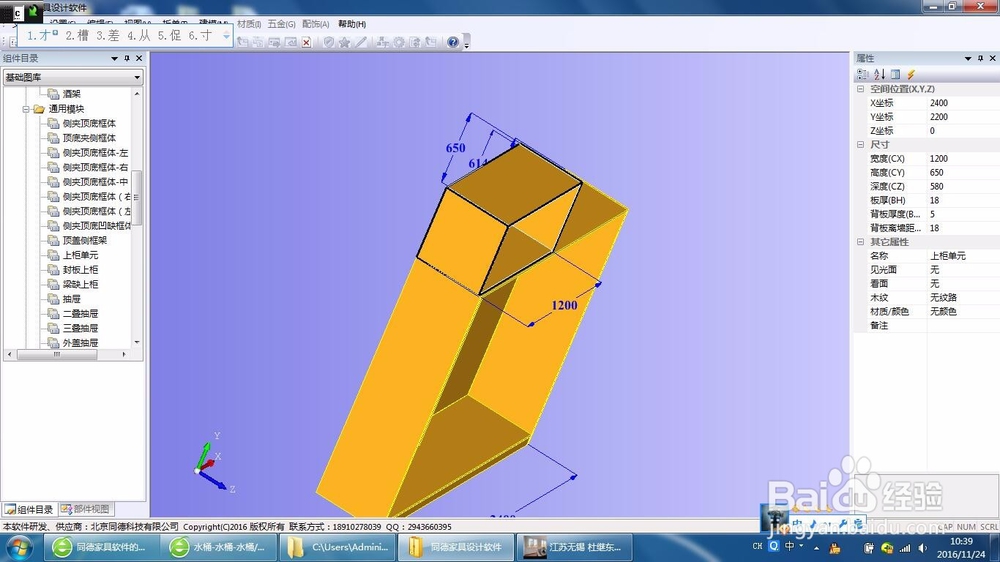Screen dimensions: 1000x562
Task: Click tree vertical scrollbar down arrow
Action: (136, 343)
